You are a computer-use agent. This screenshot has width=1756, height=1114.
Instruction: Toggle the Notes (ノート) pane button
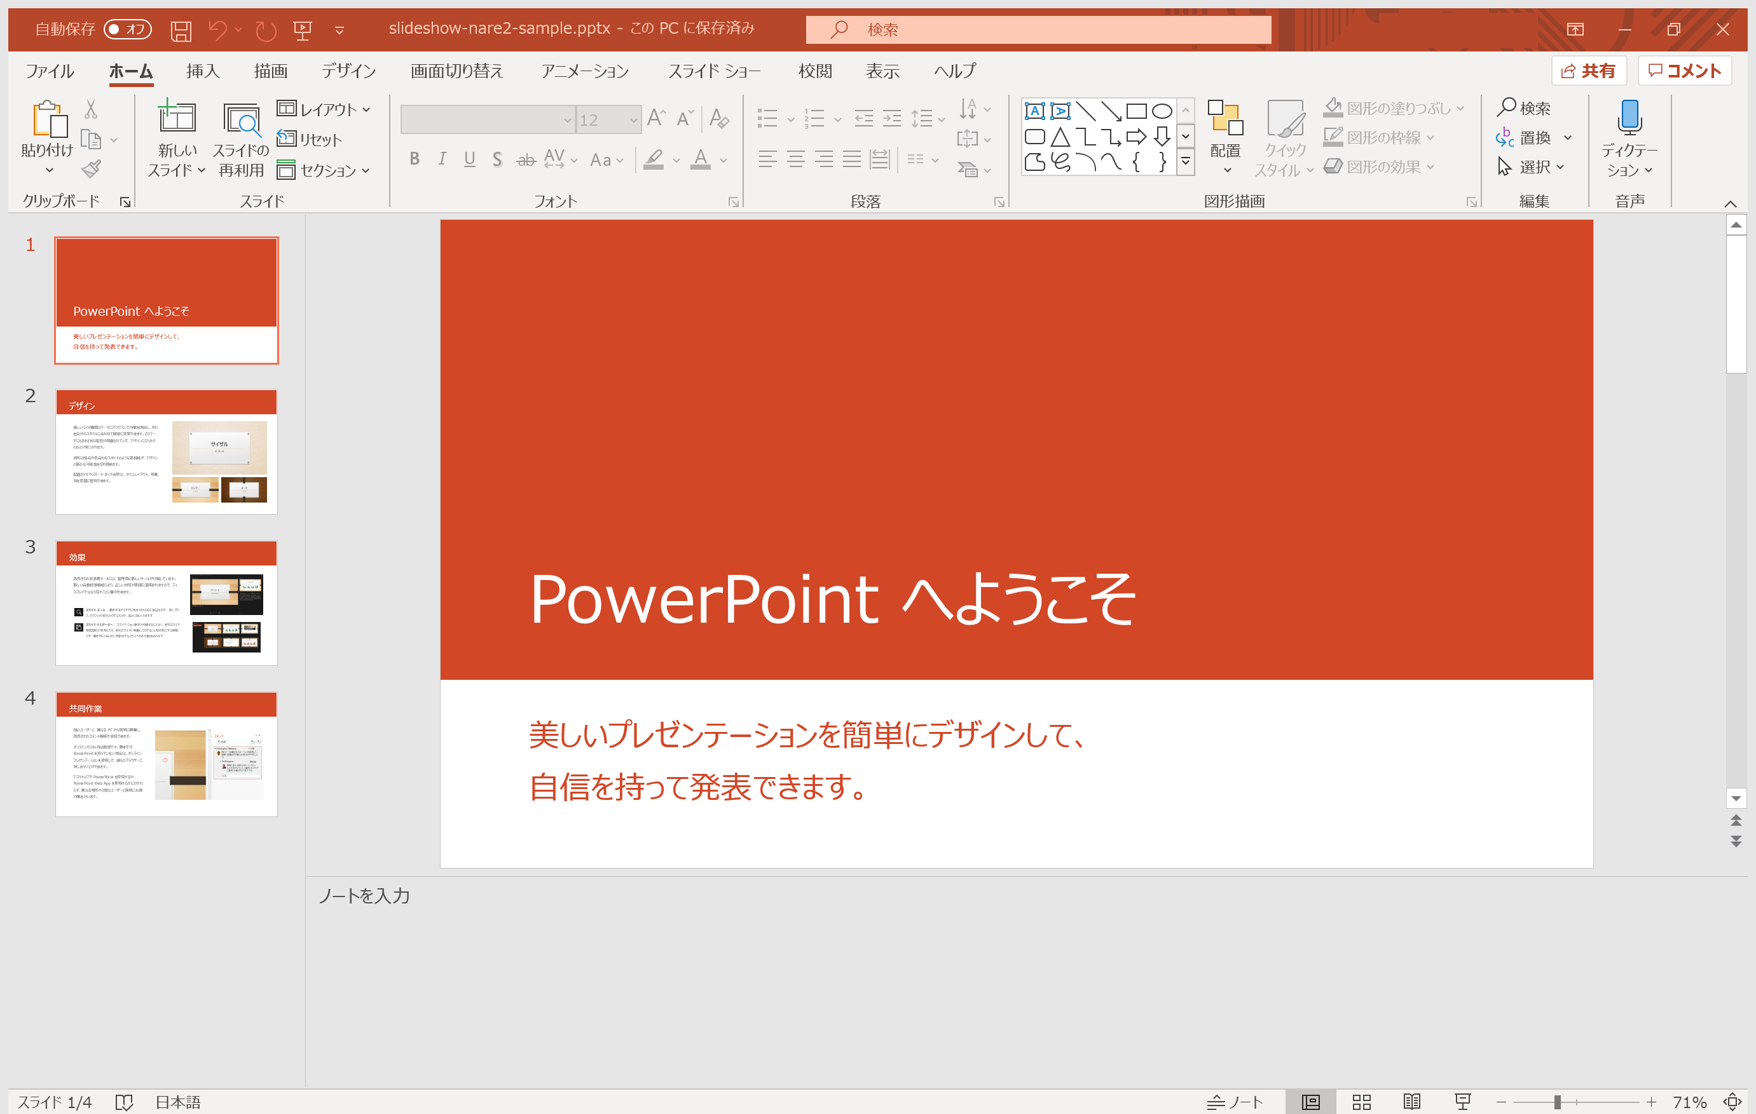[1235, 1101]
